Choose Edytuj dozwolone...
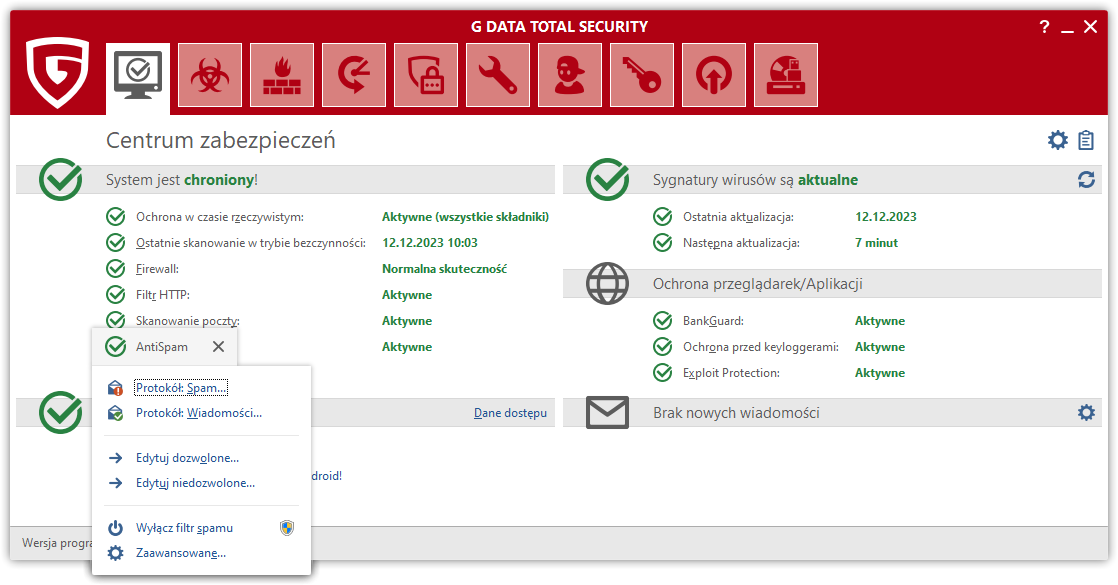 [x=188, y=458]
